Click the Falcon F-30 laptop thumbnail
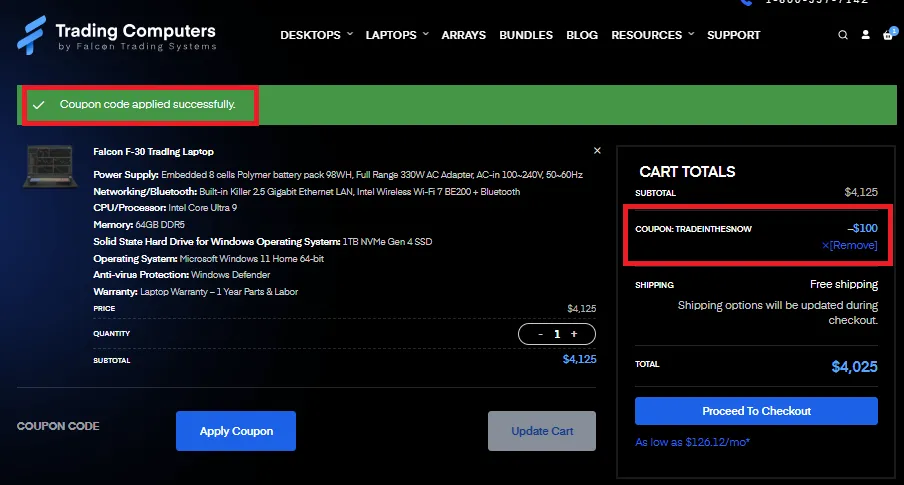 click(50, 167)
